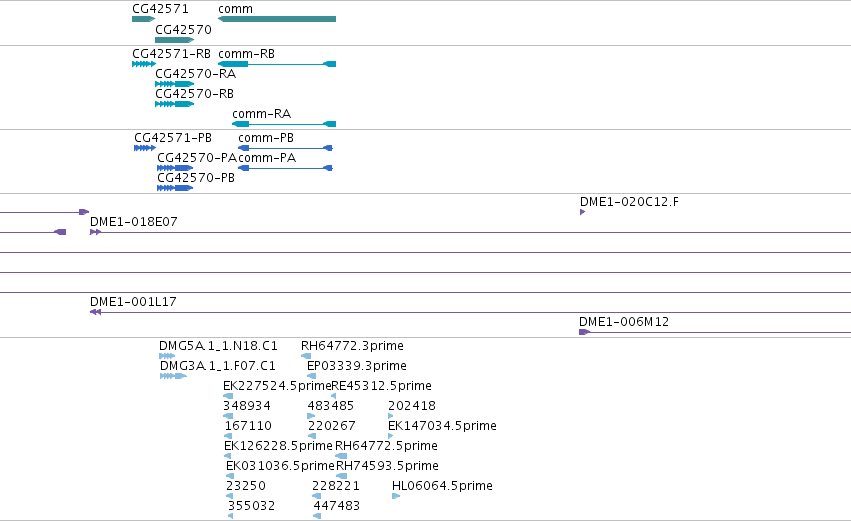Viewport: 851px width, 521px height.
Task: Click the EK147034.5prime EST label
Action: pos(442,425)
